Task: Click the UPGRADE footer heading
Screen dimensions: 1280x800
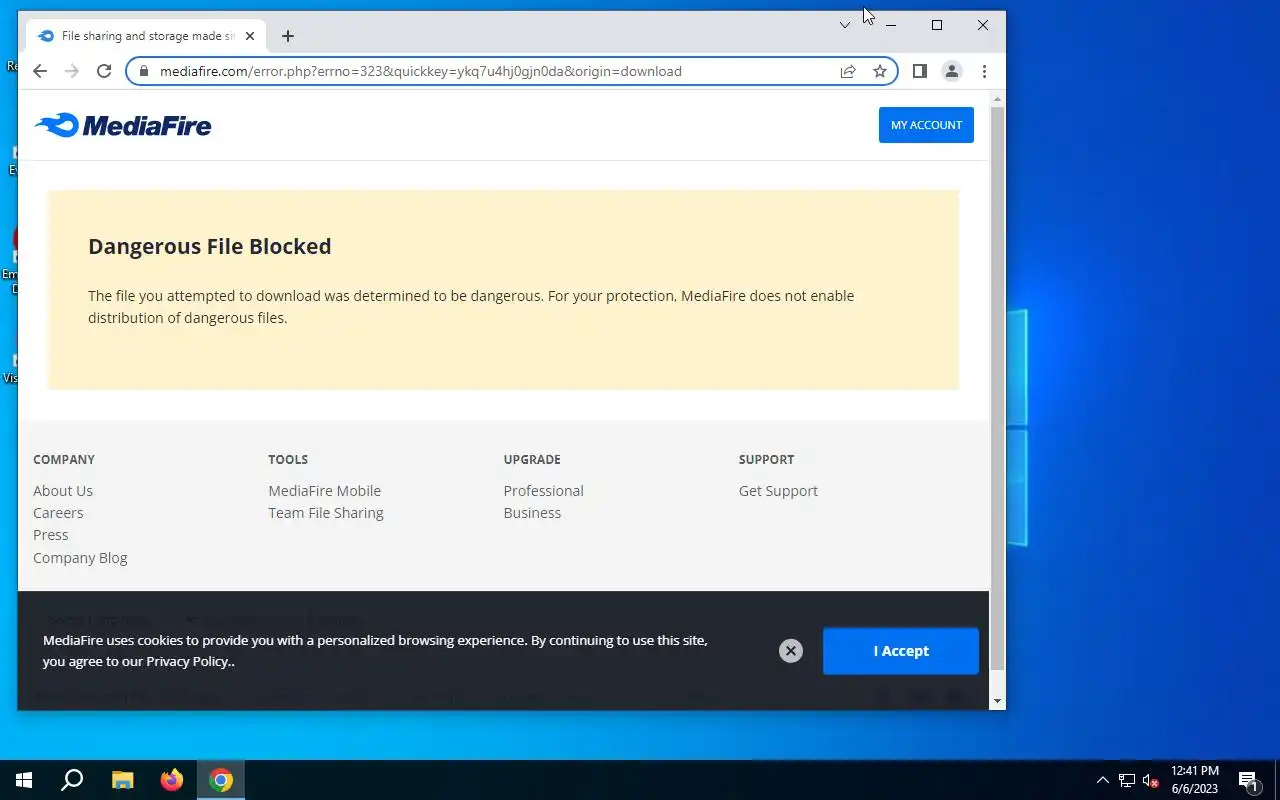Action: coord(532,460)
